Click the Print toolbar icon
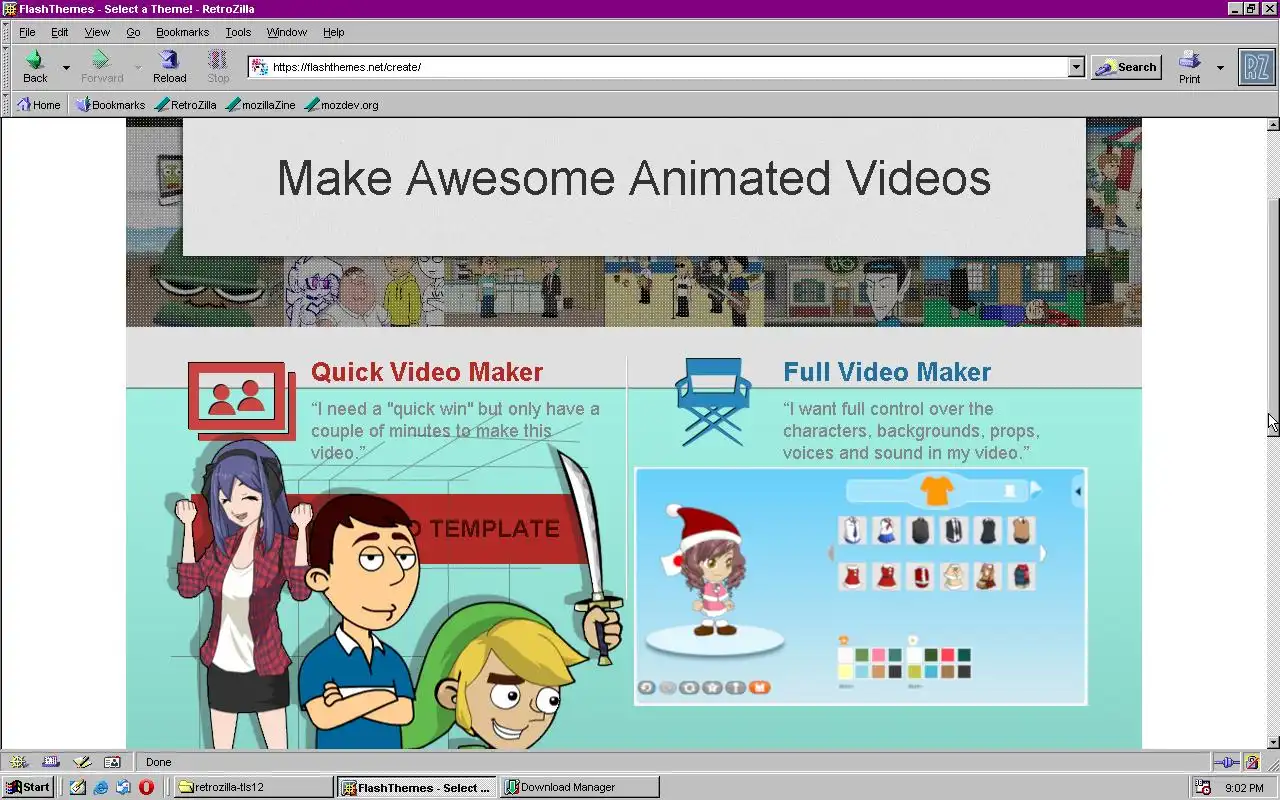Image resolution: width=1280 pixels, height=800 pixels. tap(1189, 60)
